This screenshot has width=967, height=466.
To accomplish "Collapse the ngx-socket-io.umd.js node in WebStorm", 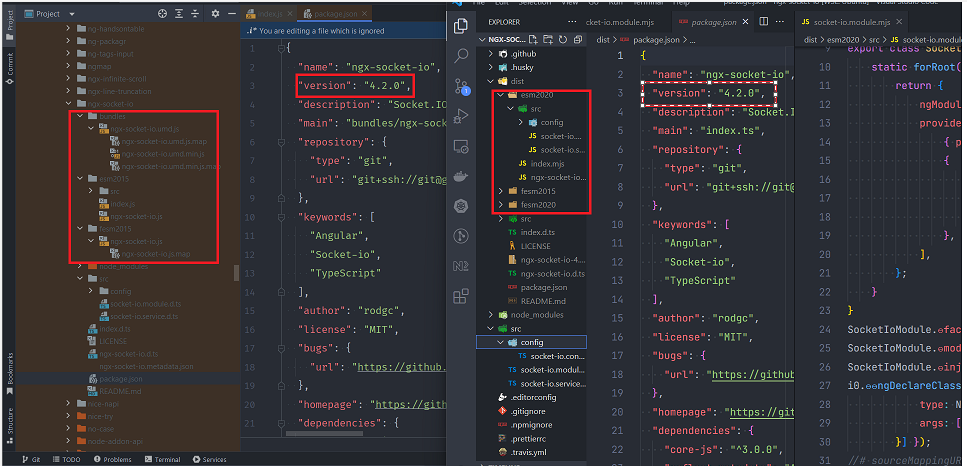I will point(91,129).
